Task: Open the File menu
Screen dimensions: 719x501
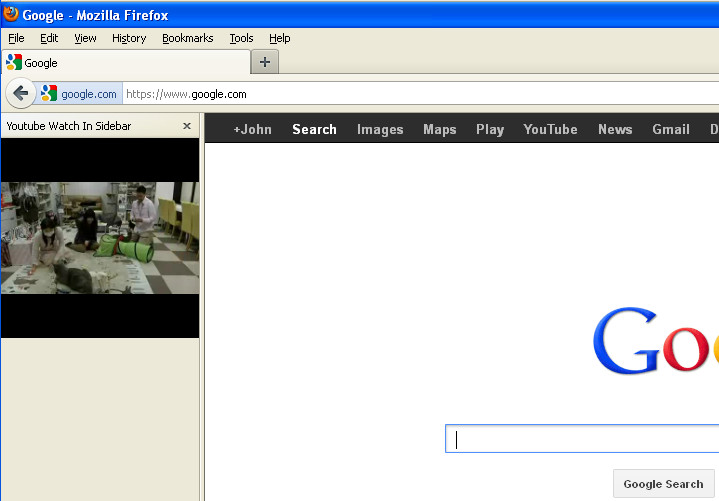Action: tap(16, 39)
